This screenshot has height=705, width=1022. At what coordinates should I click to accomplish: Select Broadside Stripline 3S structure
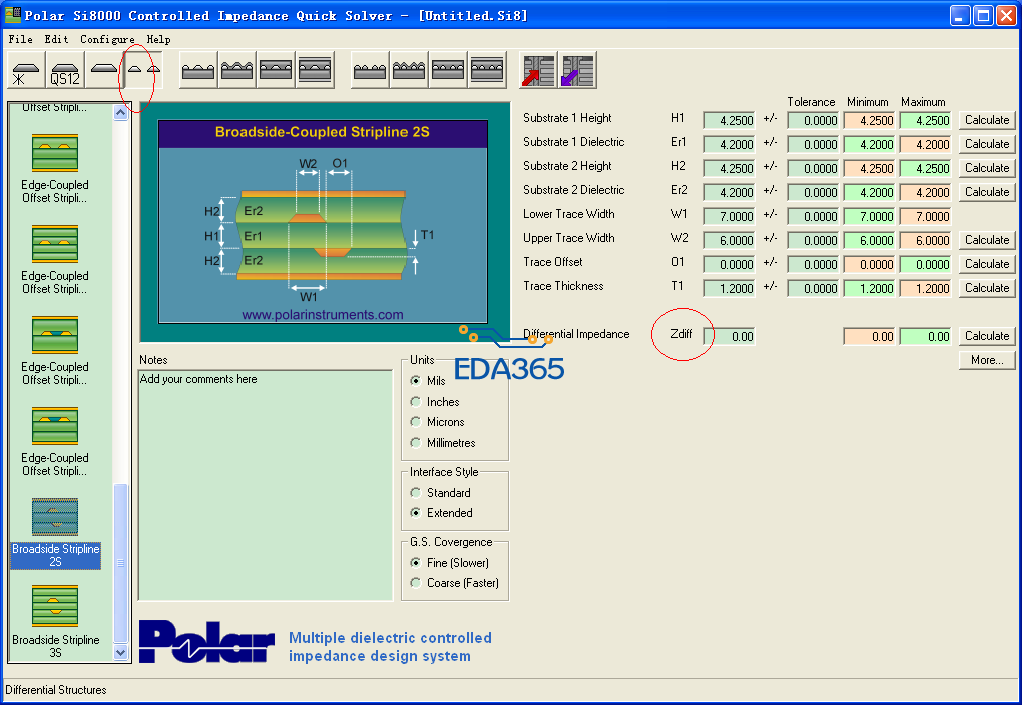pyautogui.click(x=55, y=622)
